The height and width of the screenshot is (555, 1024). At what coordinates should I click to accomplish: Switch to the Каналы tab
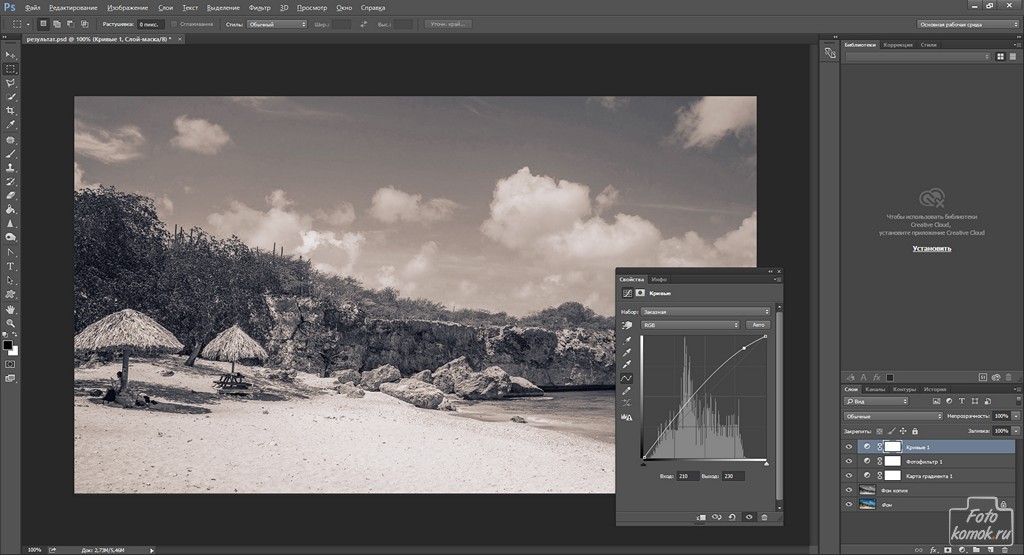pos(874,389)
